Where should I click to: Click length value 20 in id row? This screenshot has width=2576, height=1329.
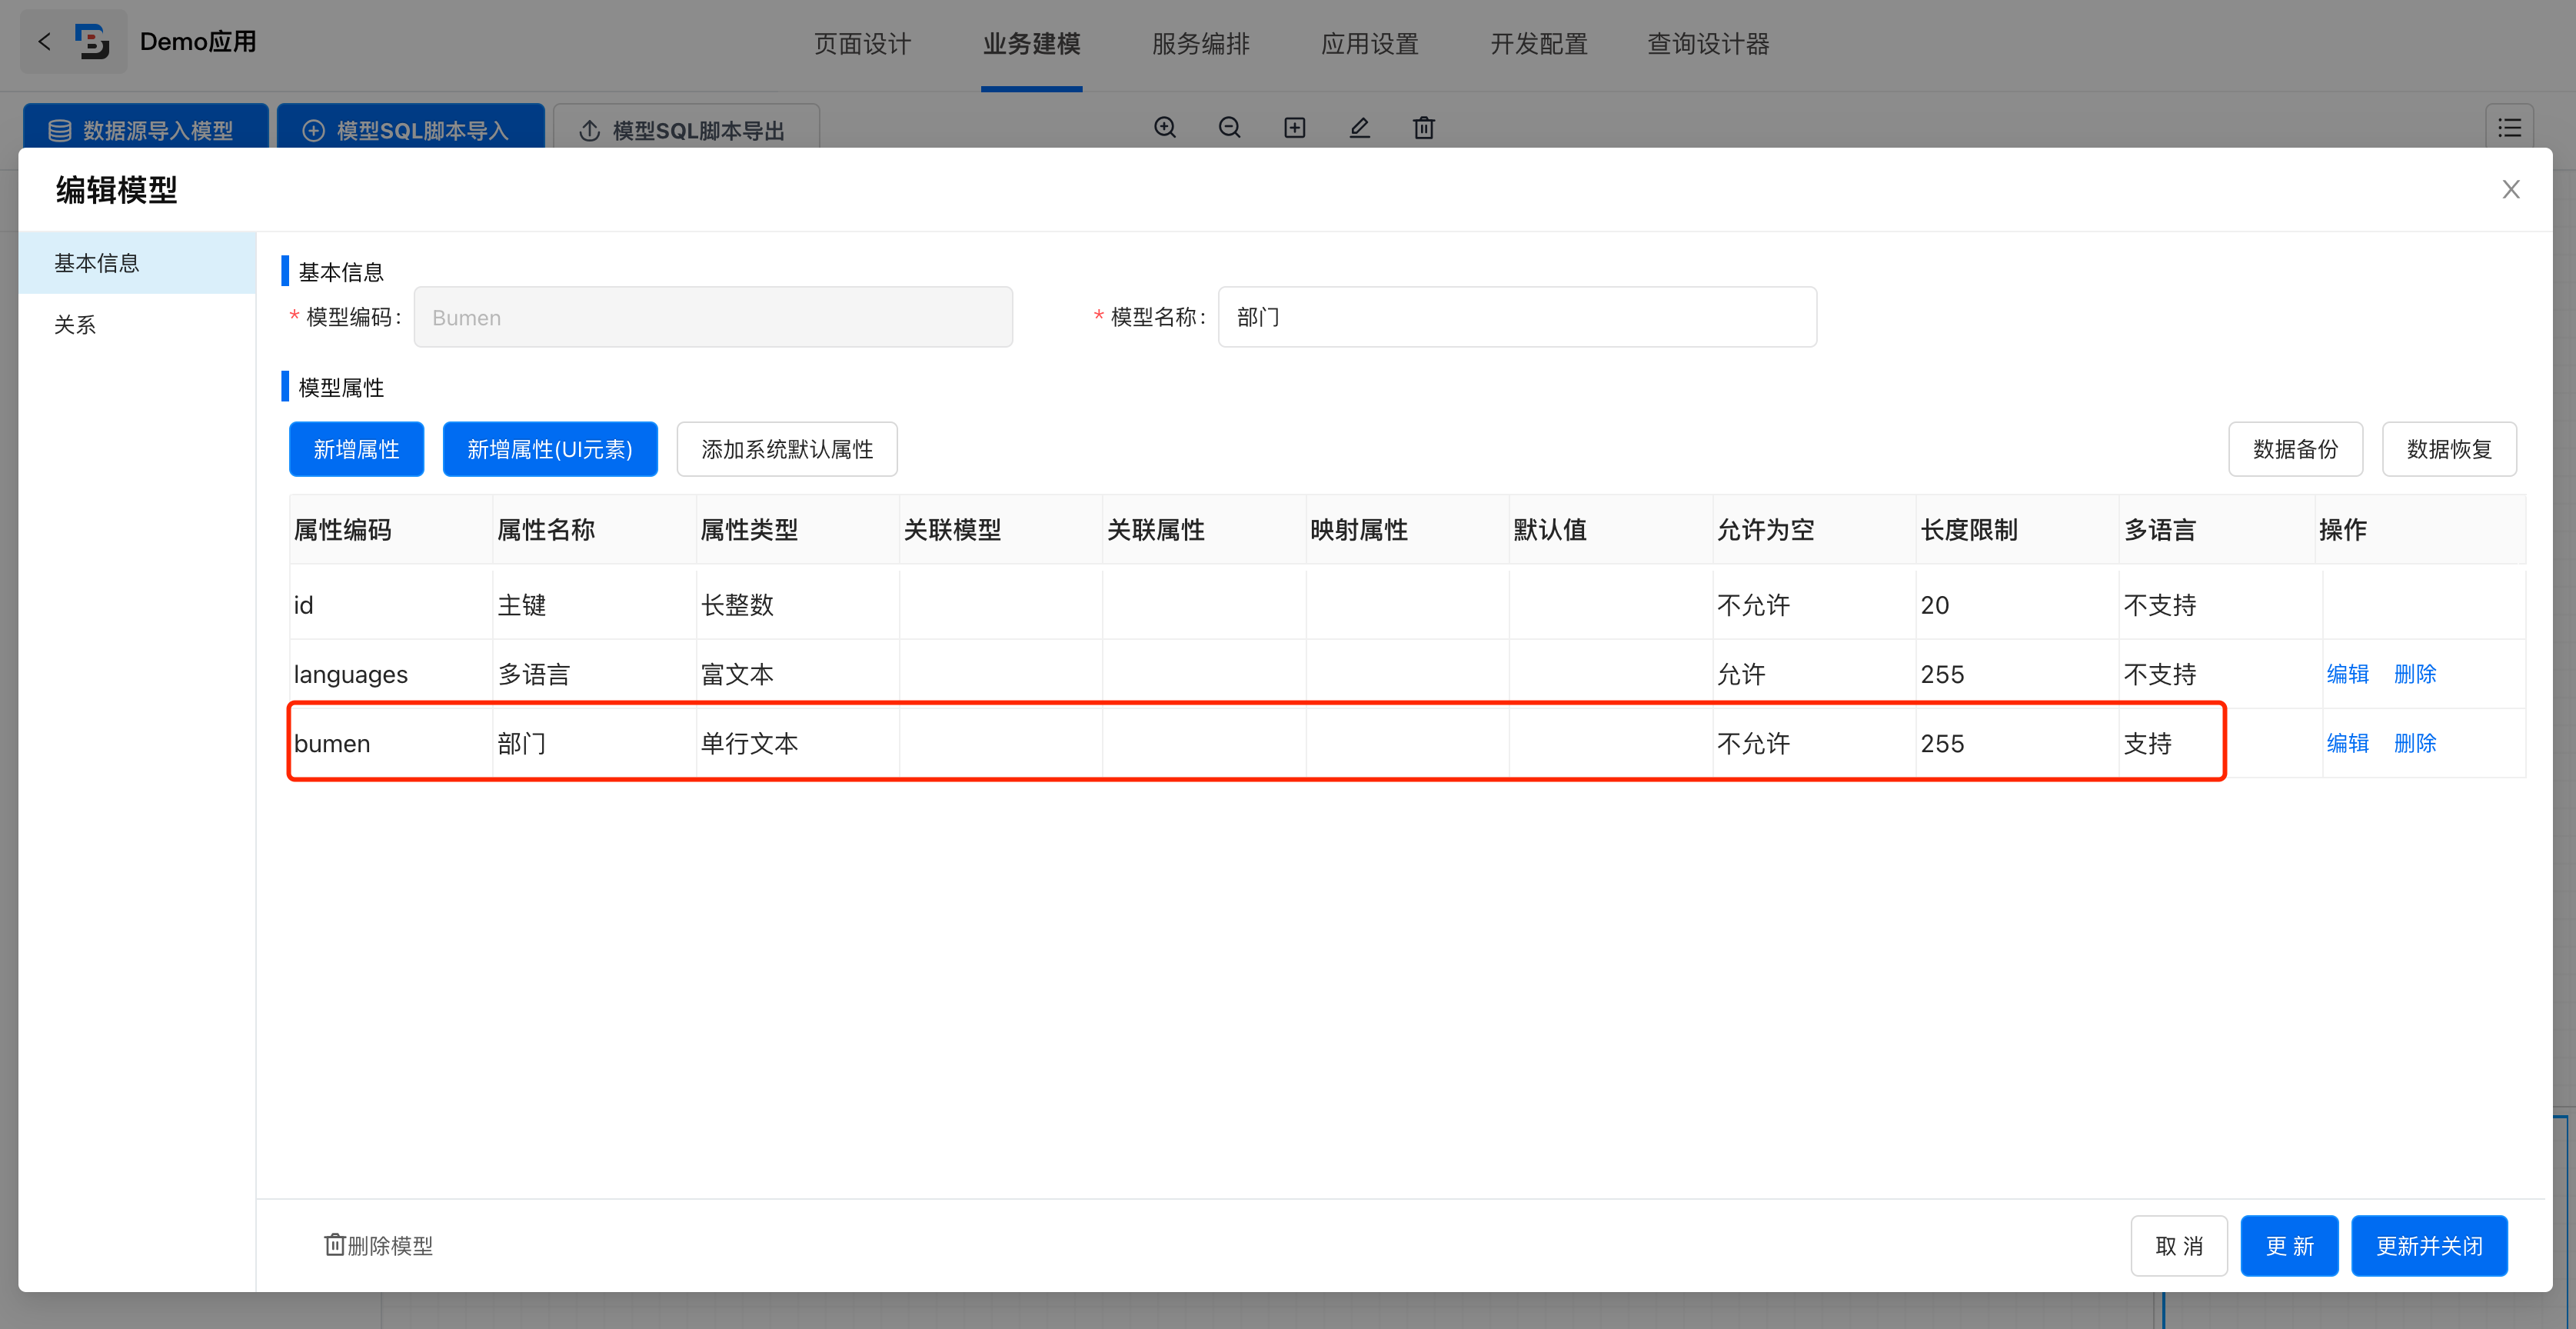click(1934, 605)
